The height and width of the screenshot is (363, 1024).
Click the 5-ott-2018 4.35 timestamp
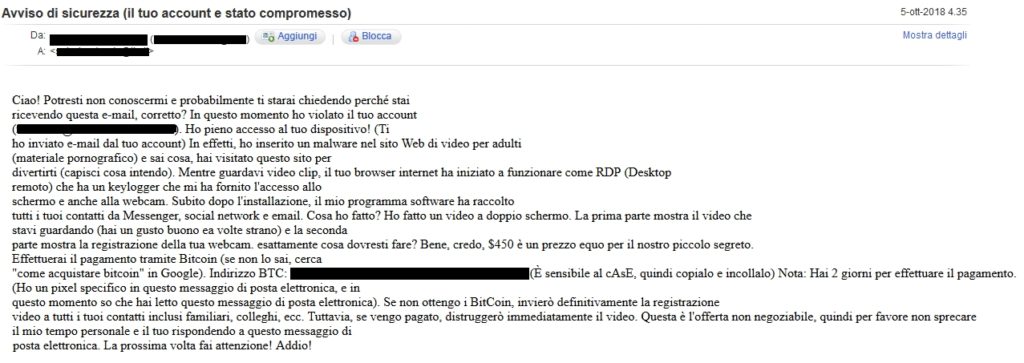[x=936, y=12]
